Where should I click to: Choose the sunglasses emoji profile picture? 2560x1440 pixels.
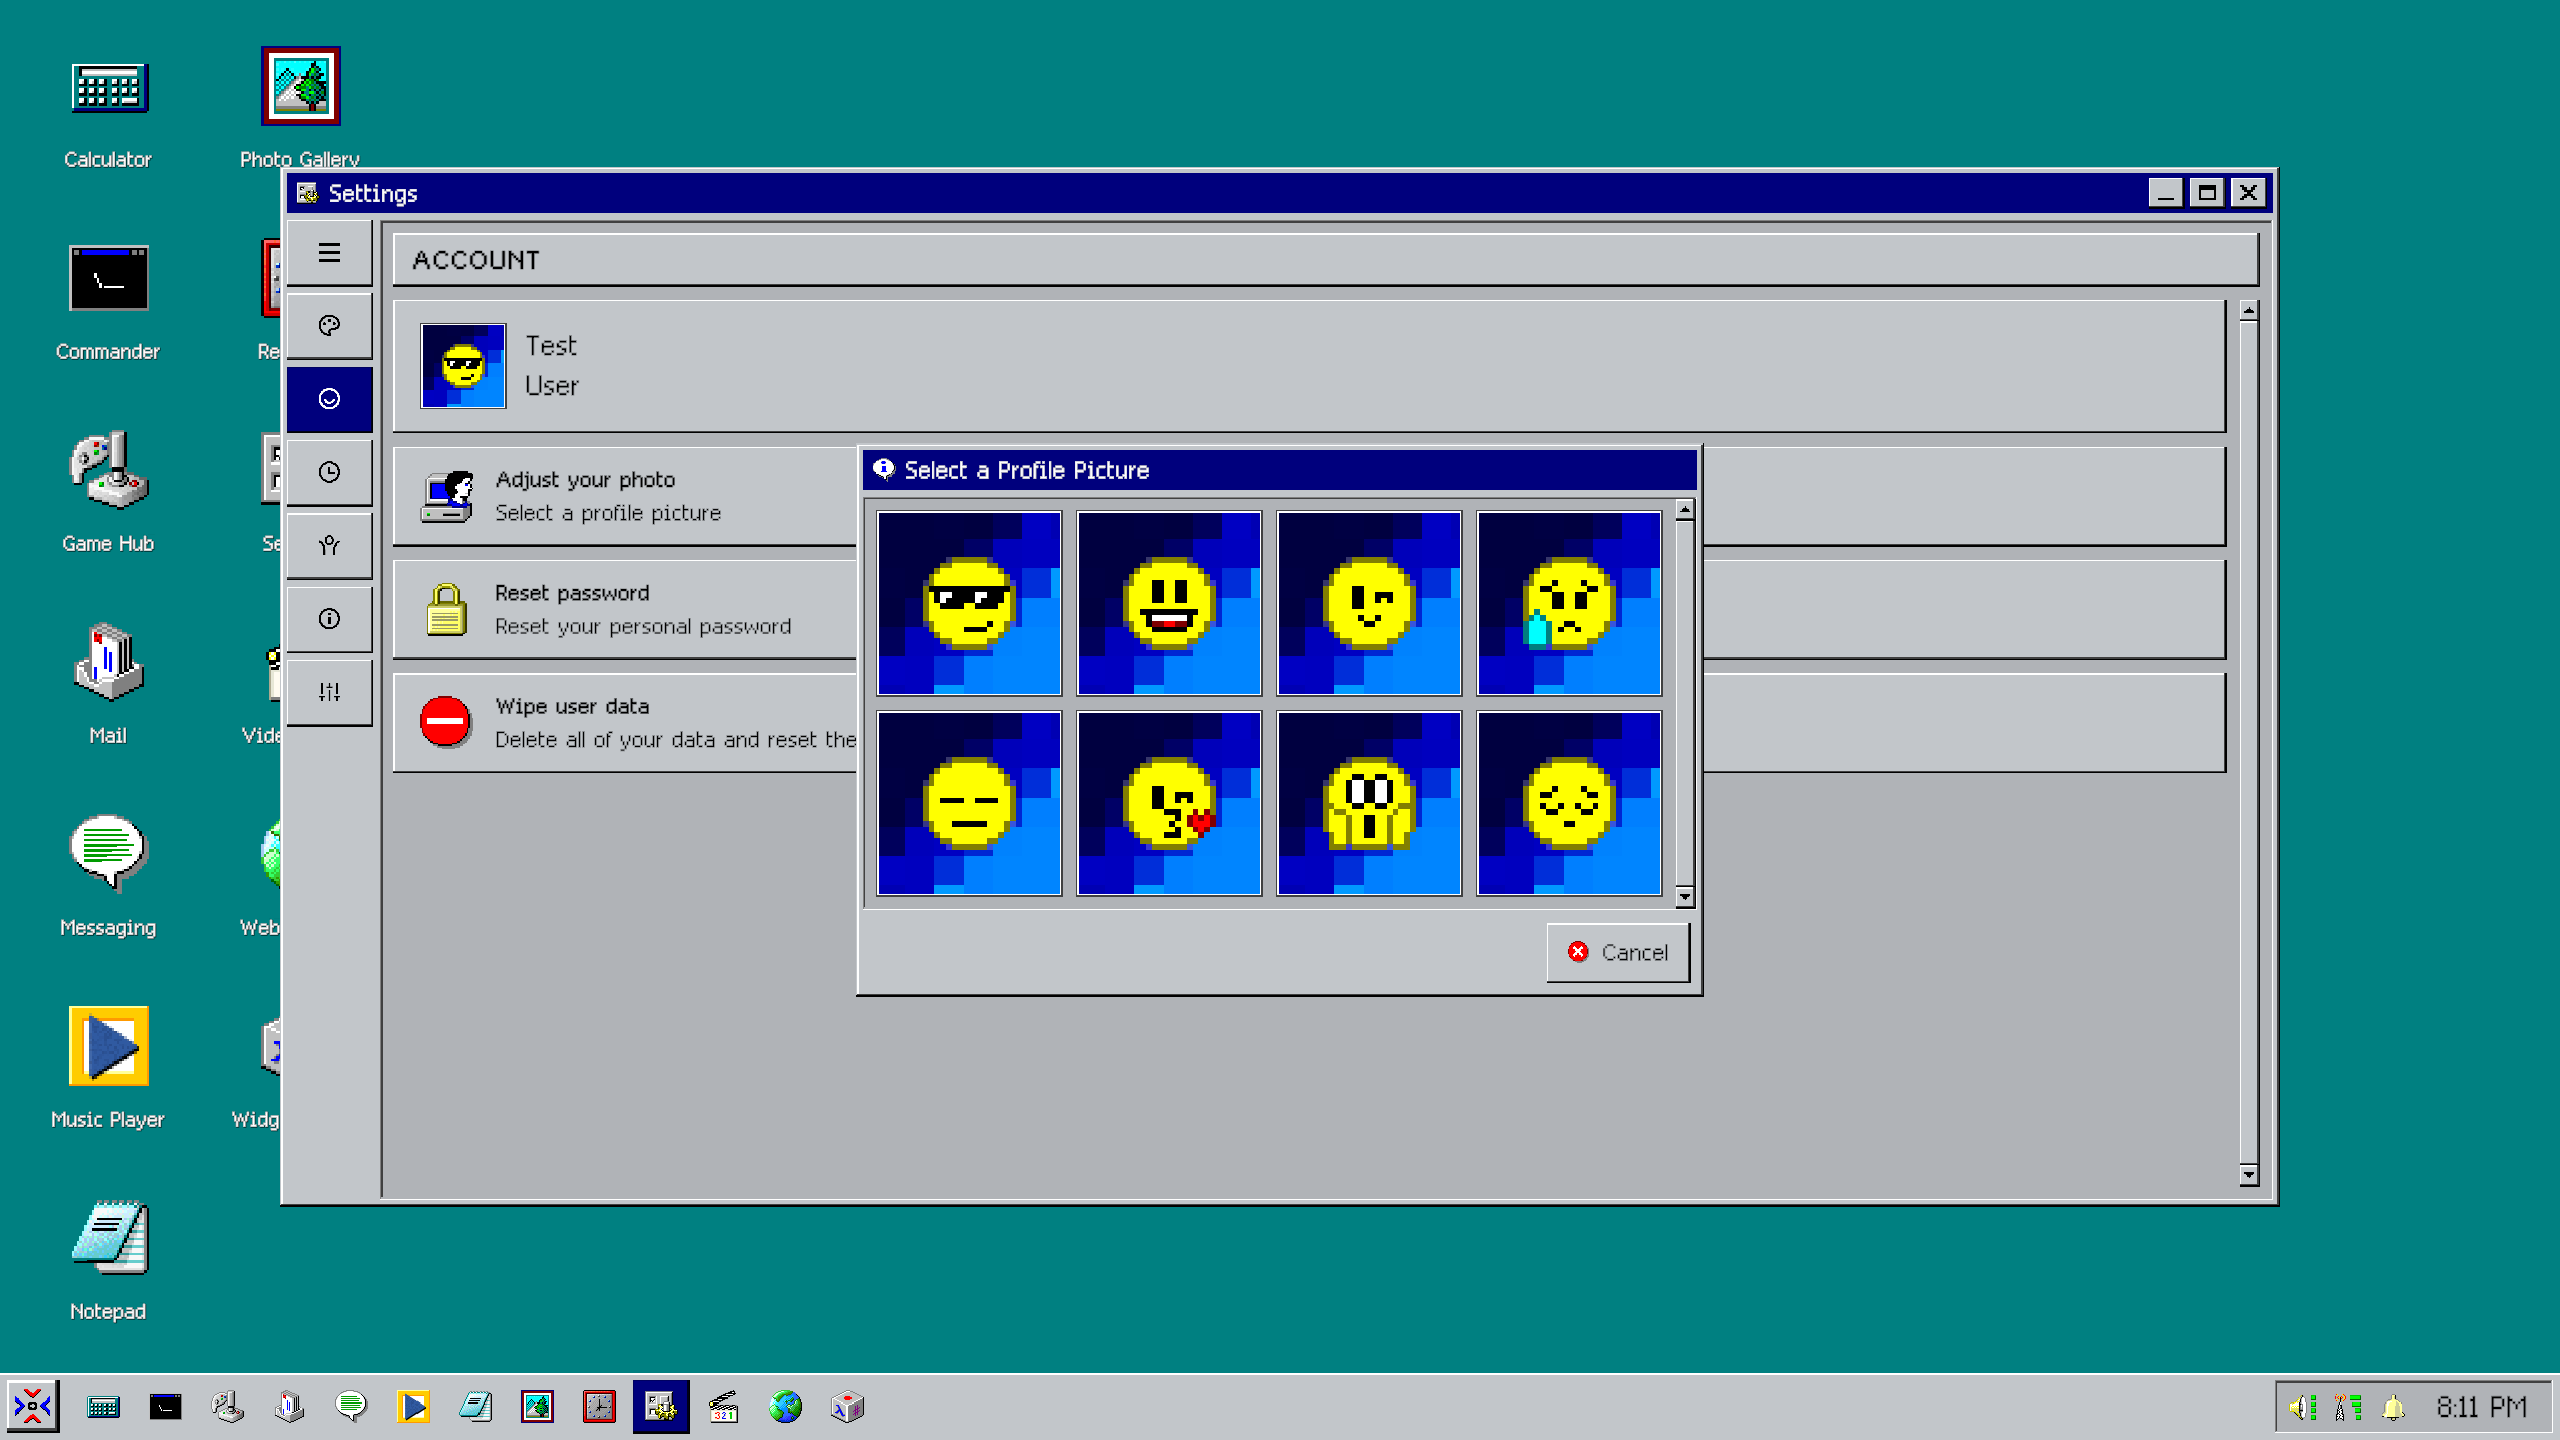(x=968, y=603)
